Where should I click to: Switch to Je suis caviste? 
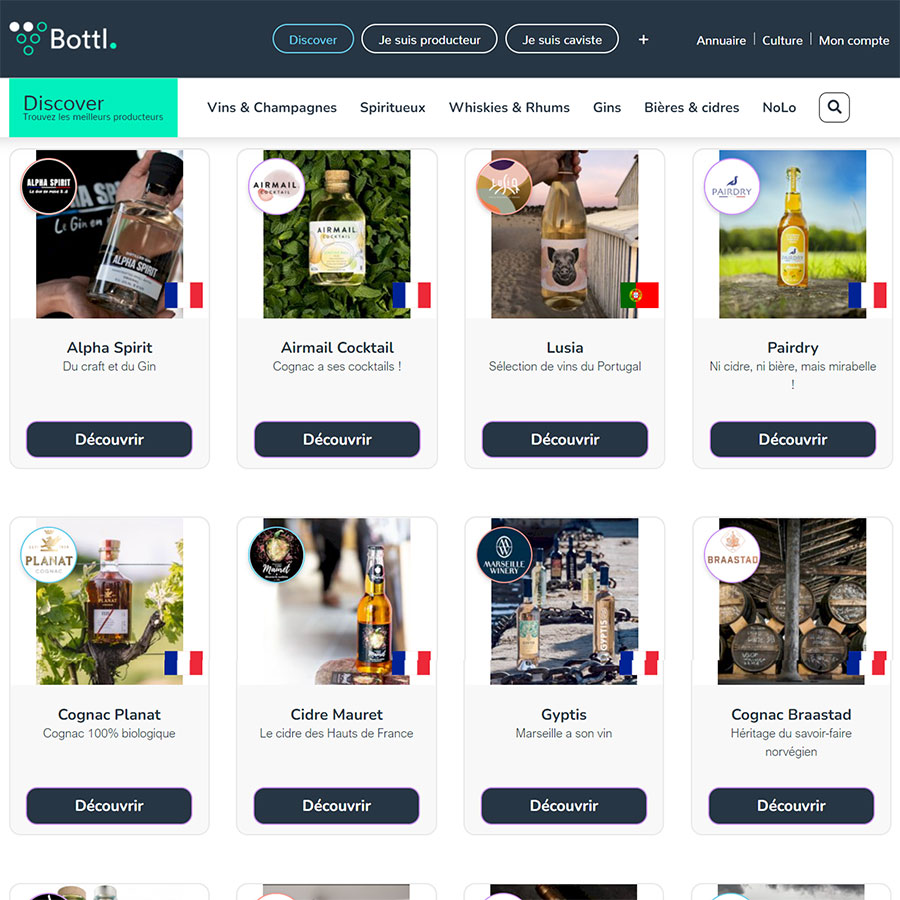561,39
